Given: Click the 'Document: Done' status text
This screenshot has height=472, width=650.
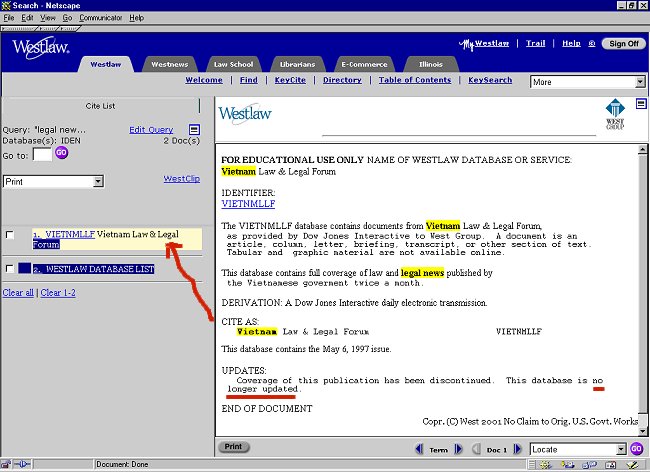Looking at the screenshot, I should pyautogui.click(x=122, y=465).
